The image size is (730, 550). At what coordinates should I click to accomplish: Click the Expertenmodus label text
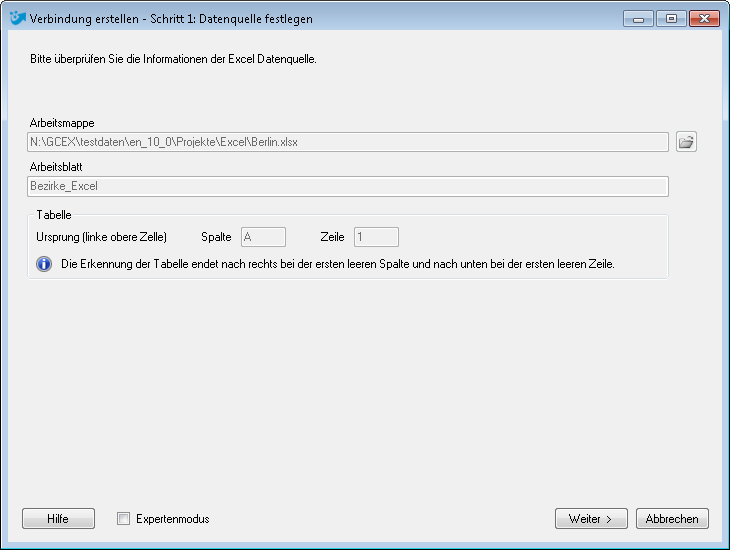(x=173, y=519)
